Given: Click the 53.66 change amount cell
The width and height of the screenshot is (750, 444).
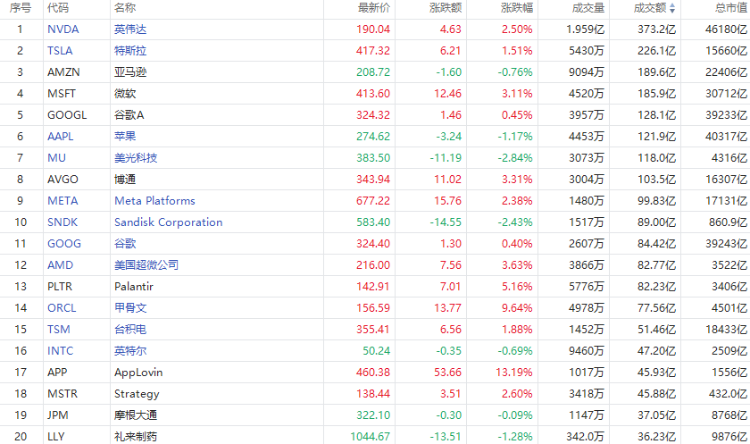Looking at the screenshot, I should pos(448,372).
